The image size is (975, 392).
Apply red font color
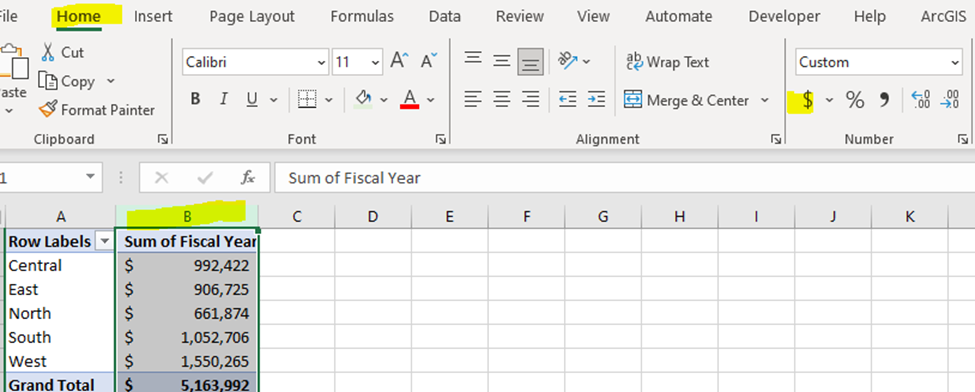pos(410,99)
